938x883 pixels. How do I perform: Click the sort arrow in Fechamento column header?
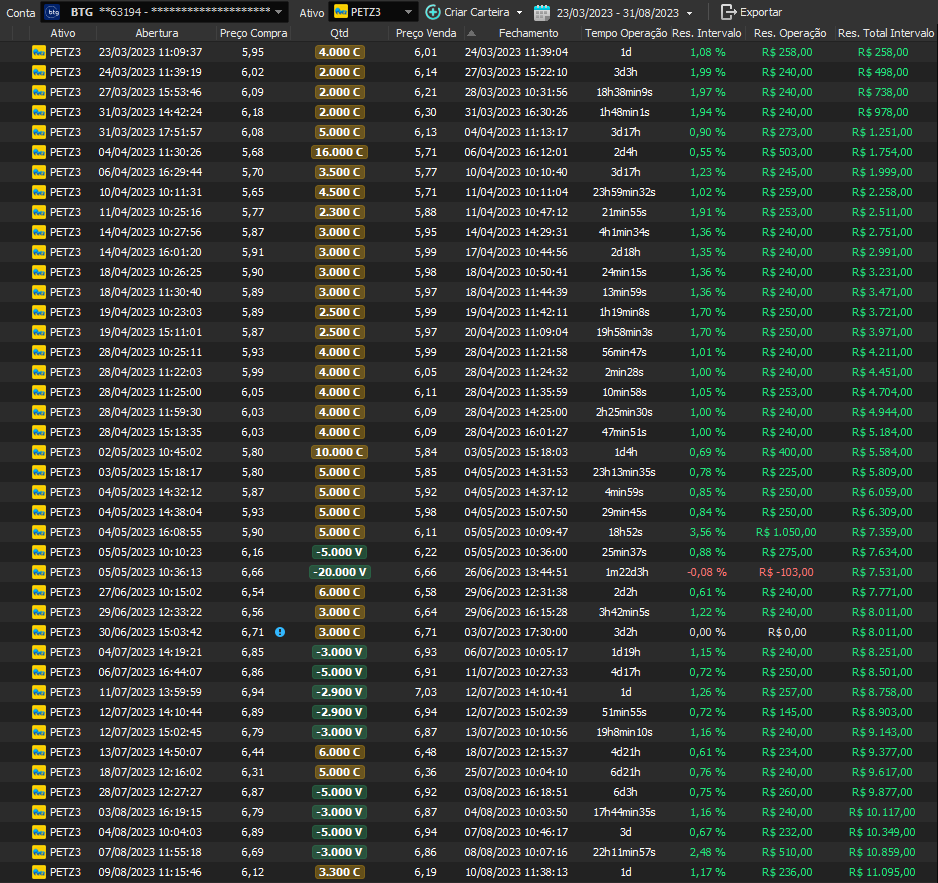(471, 33)
